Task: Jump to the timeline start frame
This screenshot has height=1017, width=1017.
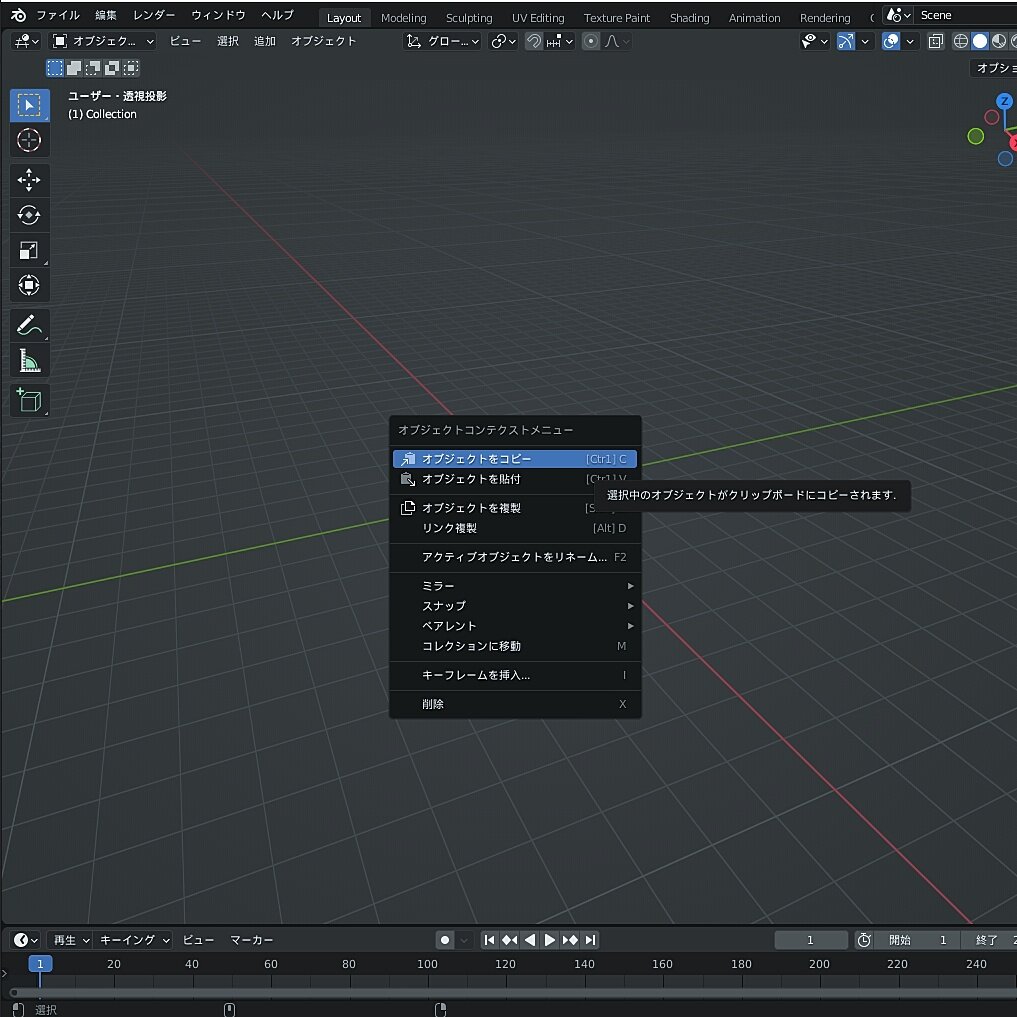Action: [x=490, y=940]
